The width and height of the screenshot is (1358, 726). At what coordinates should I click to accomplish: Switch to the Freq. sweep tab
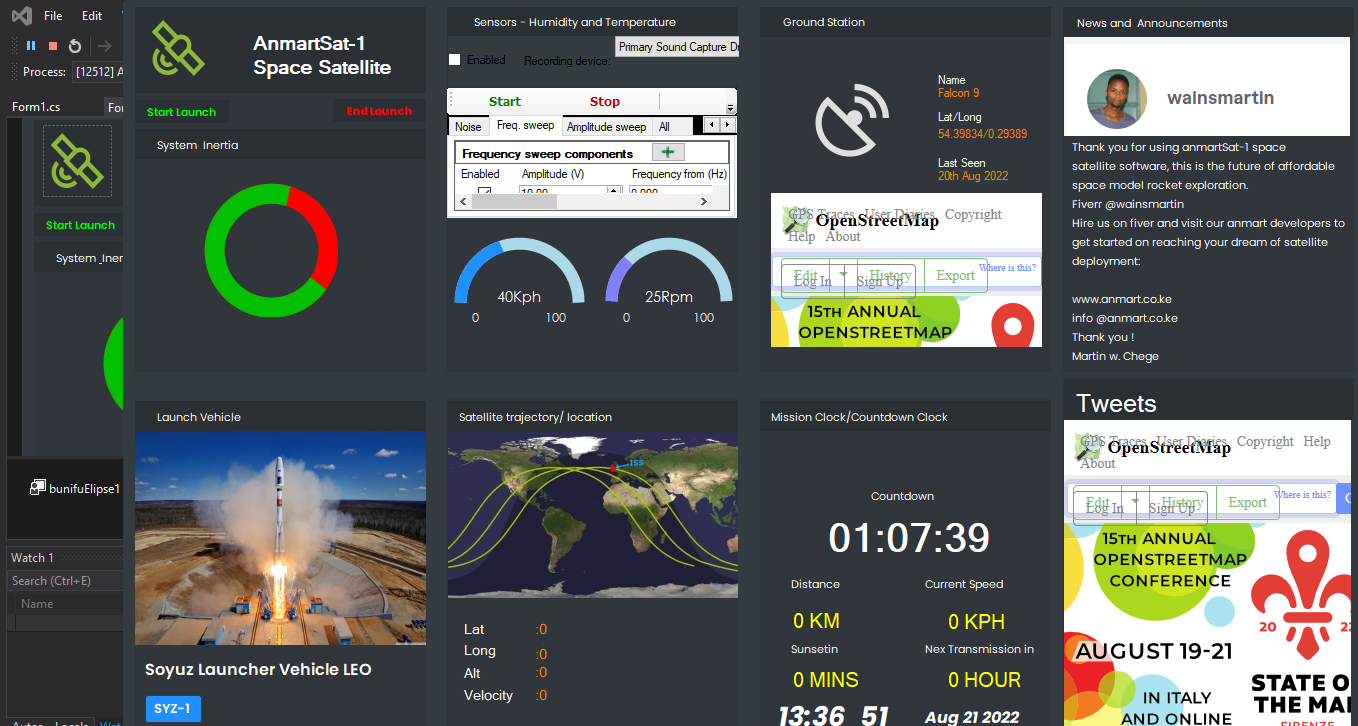pos(525,126)
